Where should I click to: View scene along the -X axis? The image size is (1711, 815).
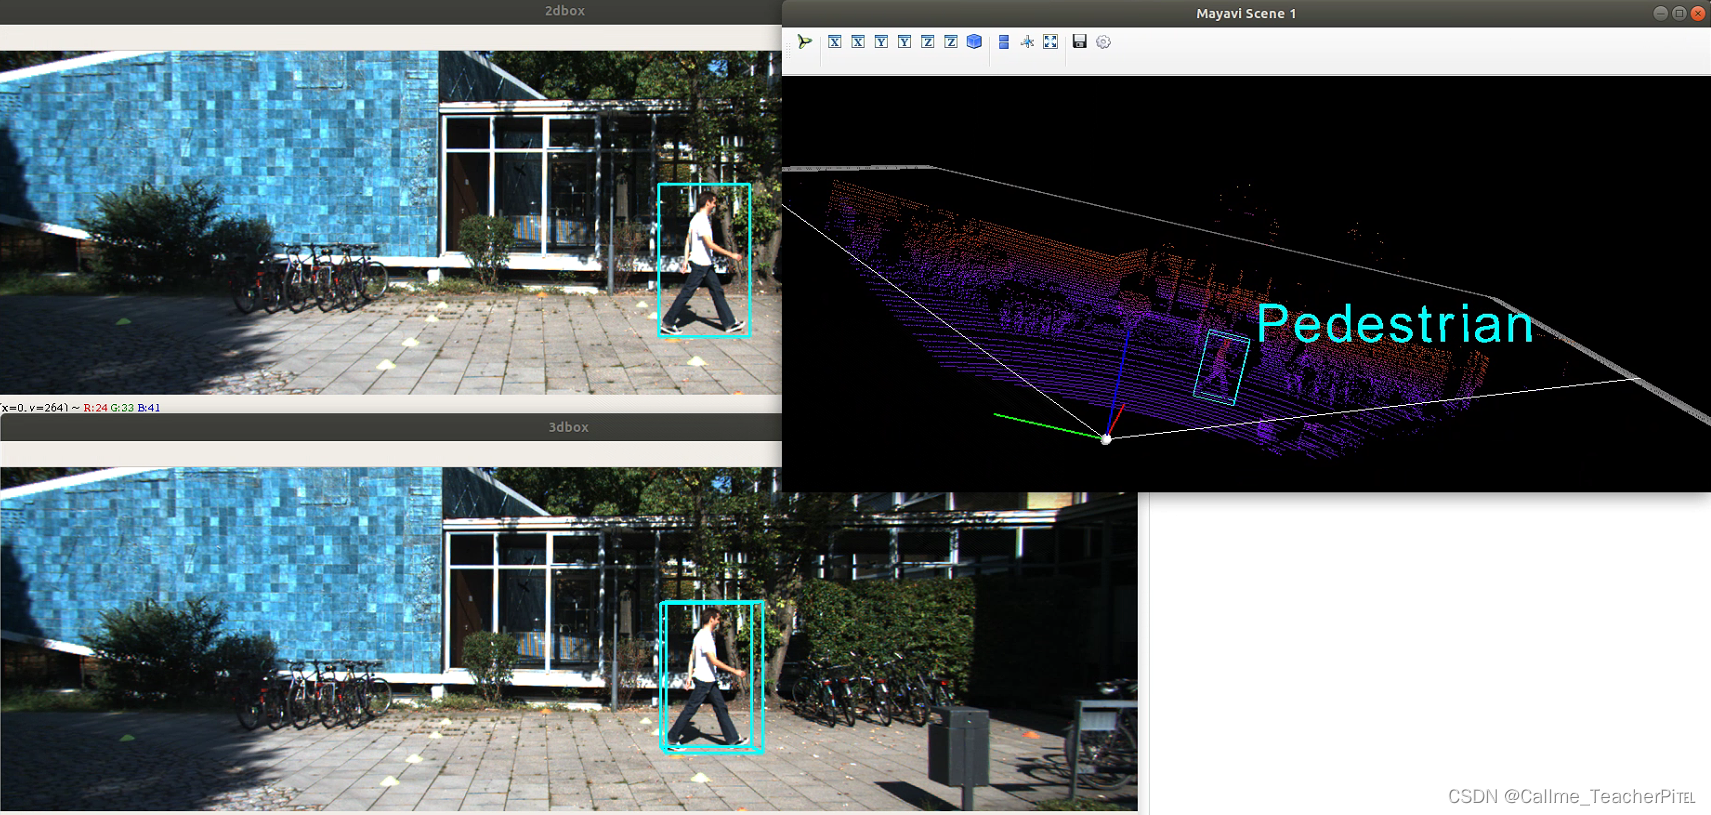[x=835, y=42]
